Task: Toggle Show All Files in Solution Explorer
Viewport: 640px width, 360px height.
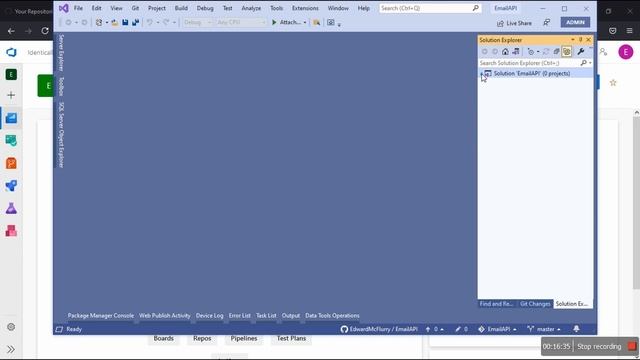Action: coord(567,51)
